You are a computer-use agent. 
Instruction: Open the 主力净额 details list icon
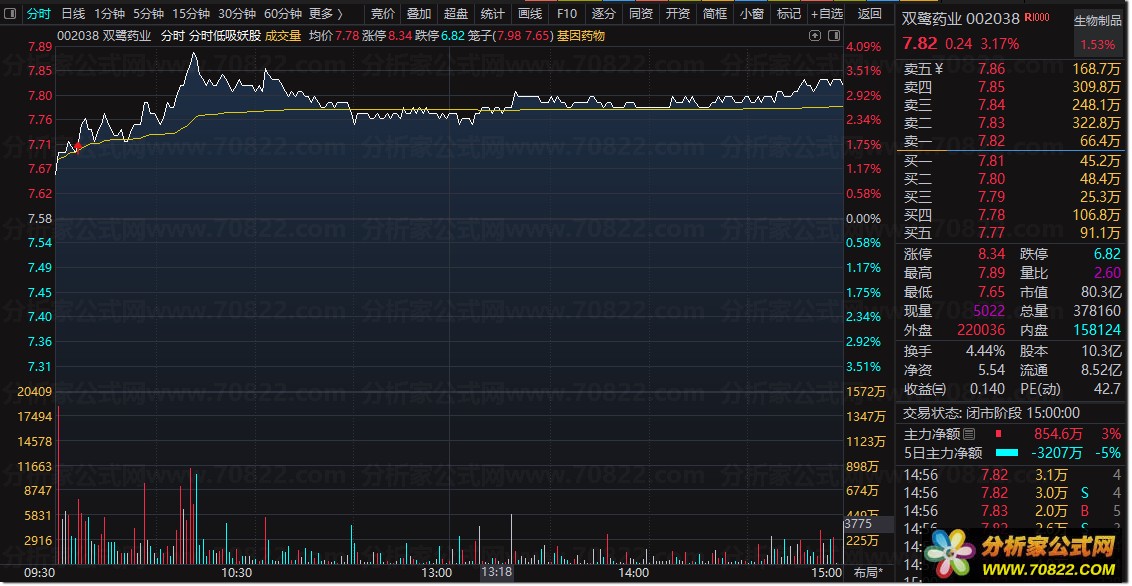coord(969,434)
